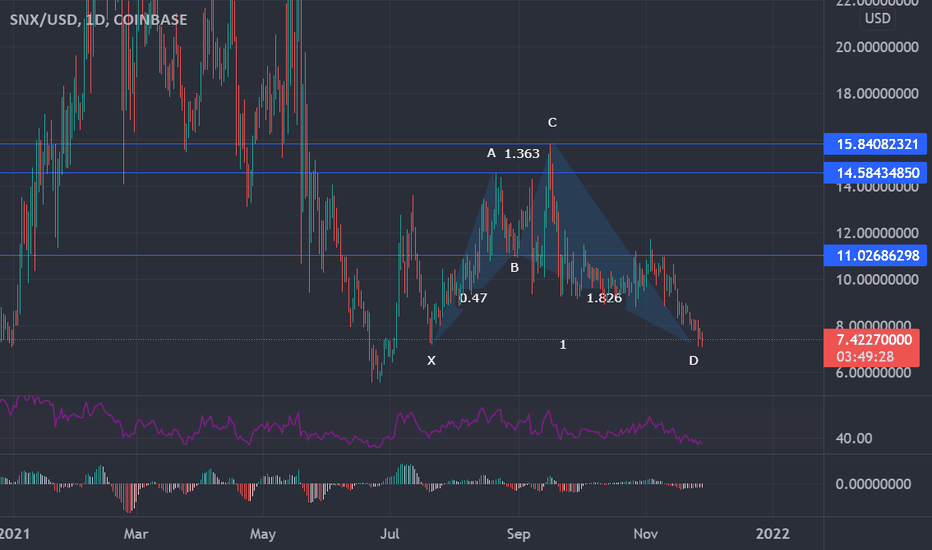Click the SNX/USD, 1D, COINBASE symbol title

pyautogui.click(x=98, y=20)
